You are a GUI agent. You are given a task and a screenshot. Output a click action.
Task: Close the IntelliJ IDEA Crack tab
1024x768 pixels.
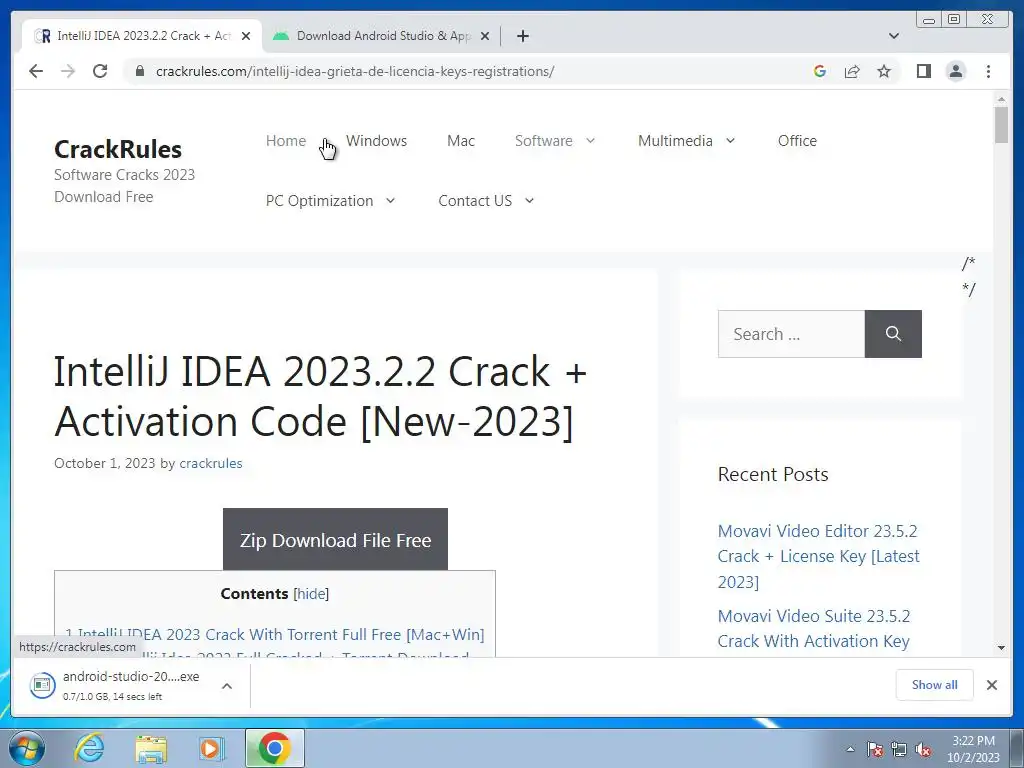[x=246, y=36]
